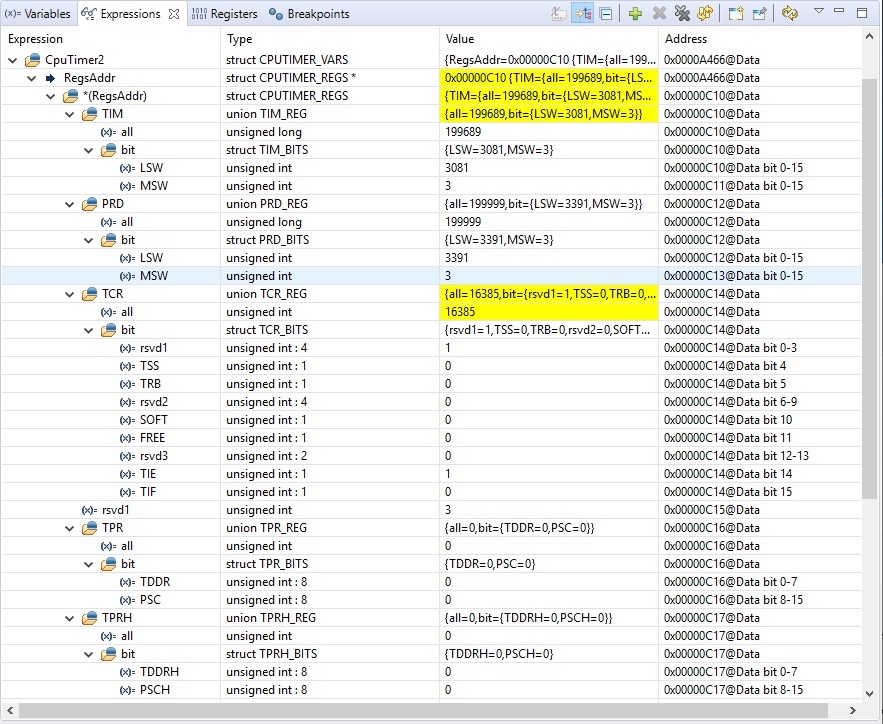Select the TDDR bitfield row
Viewport: 883px width, 724px height.
[431, 582]
